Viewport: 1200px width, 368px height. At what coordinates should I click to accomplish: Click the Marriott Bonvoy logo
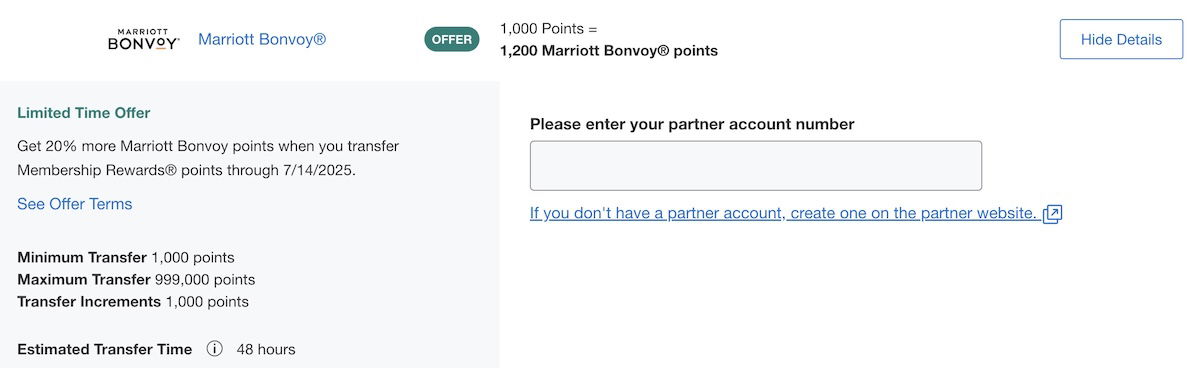[144, 40]
